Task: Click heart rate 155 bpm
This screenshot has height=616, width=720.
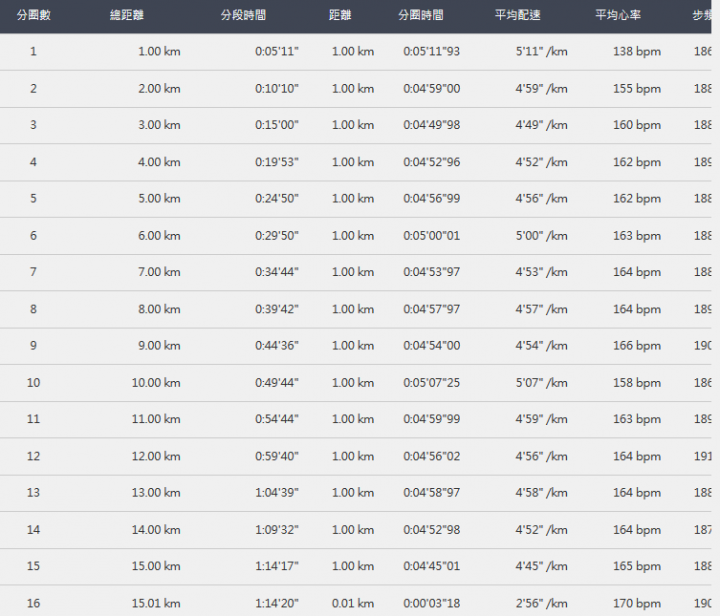Action: pyautogui.click(x=637, y=89)
